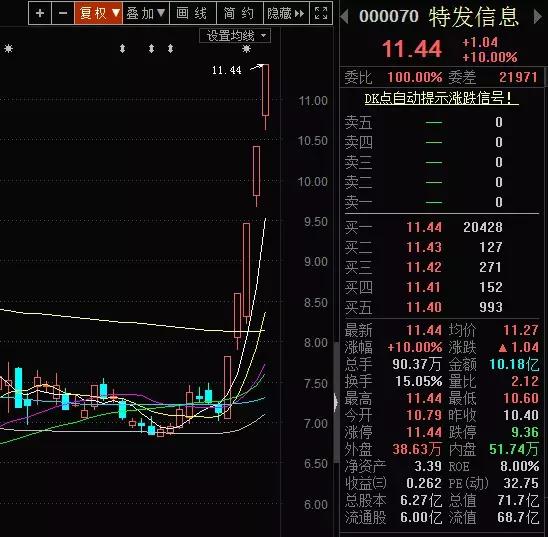Zoom in chart with plus button
The width and height of the screenshot is (548, 537).
(40, 13)
